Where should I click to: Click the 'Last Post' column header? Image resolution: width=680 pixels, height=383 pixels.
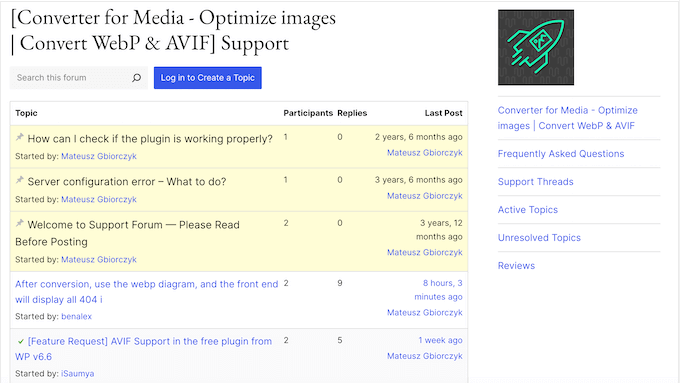444,113
